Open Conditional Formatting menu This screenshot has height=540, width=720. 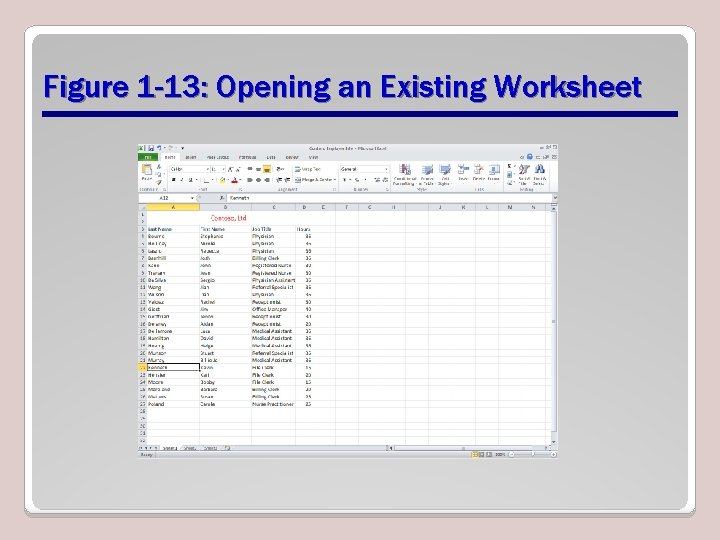(x=405, y=174)
